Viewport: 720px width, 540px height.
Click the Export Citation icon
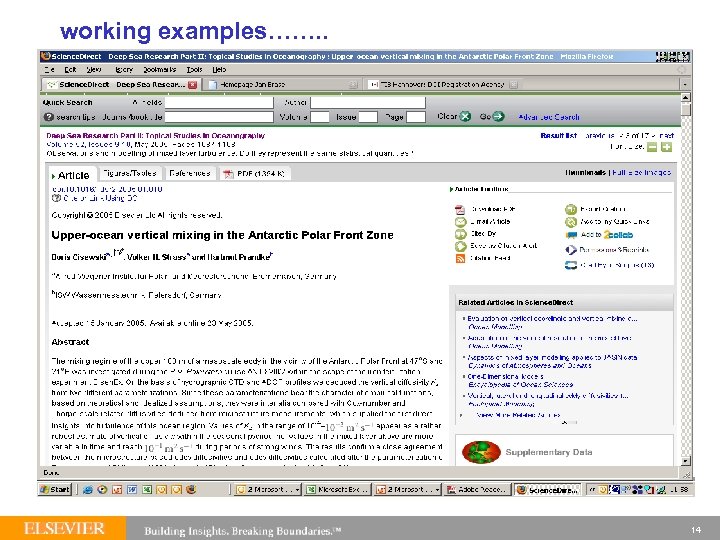click(x=571, y=210)
